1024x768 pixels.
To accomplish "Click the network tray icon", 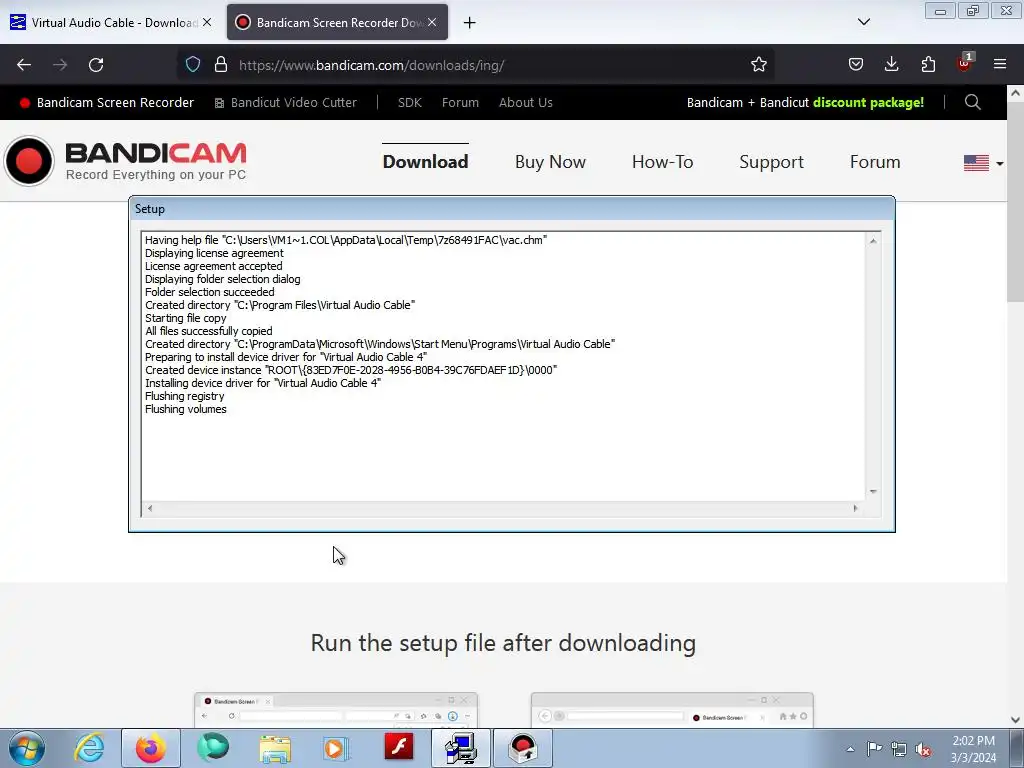I will tap(899, 749).
